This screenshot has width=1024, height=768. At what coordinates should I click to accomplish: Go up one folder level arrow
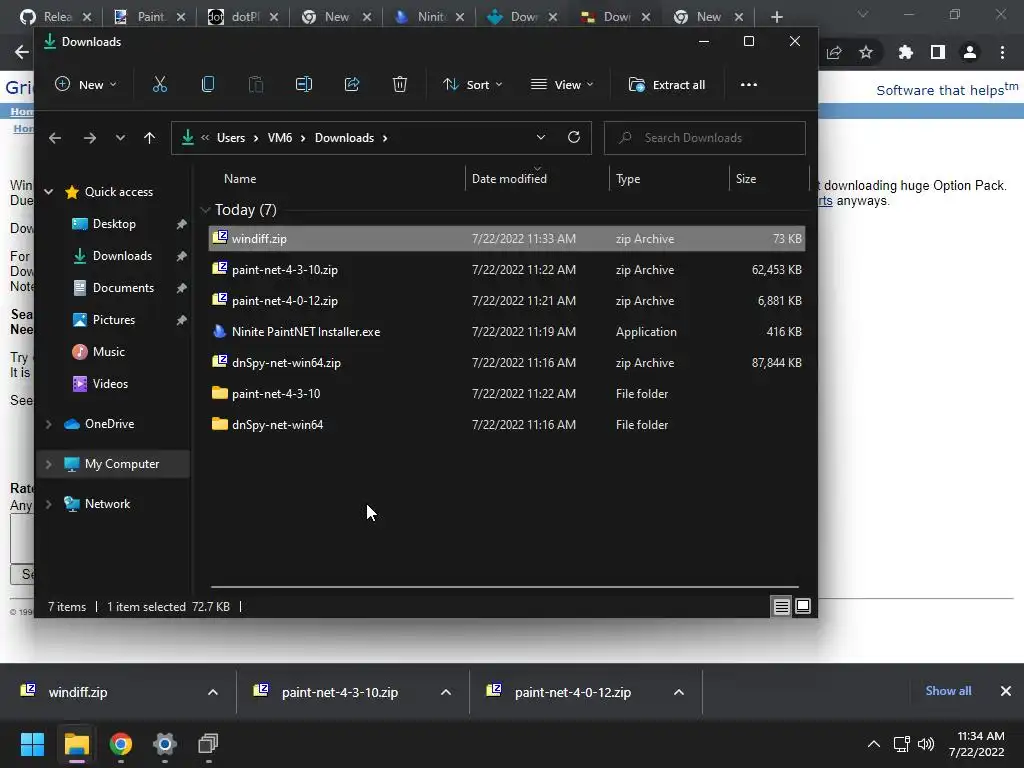[149, 138]
